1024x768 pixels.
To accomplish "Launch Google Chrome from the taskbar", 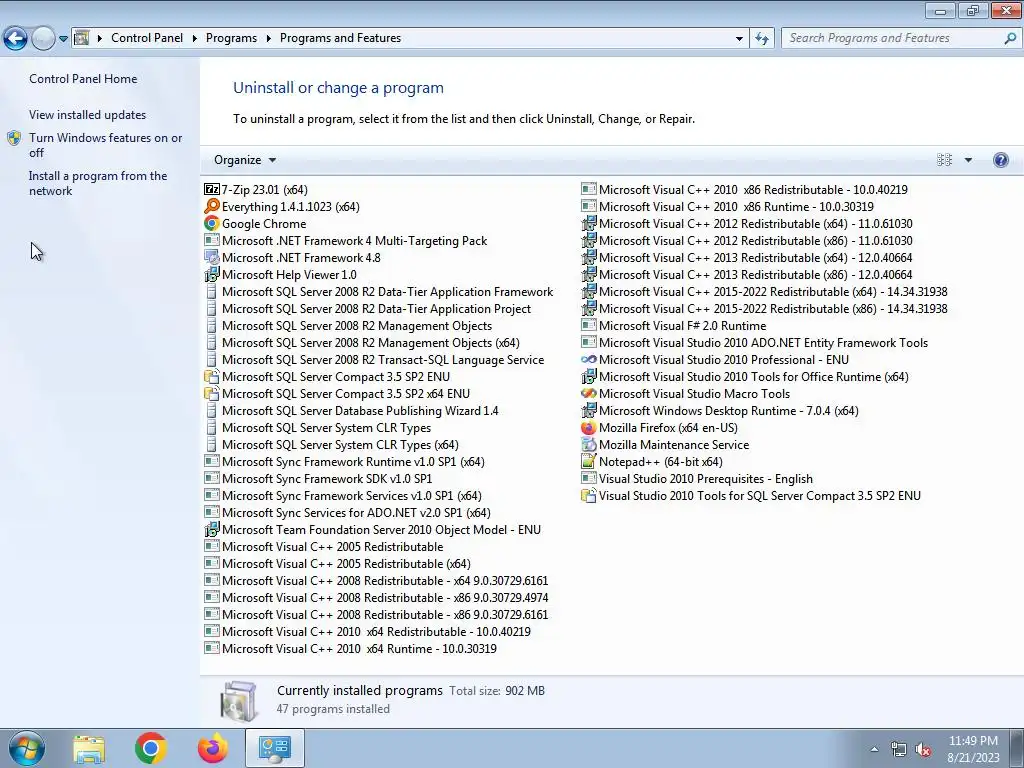I will 151,748.
